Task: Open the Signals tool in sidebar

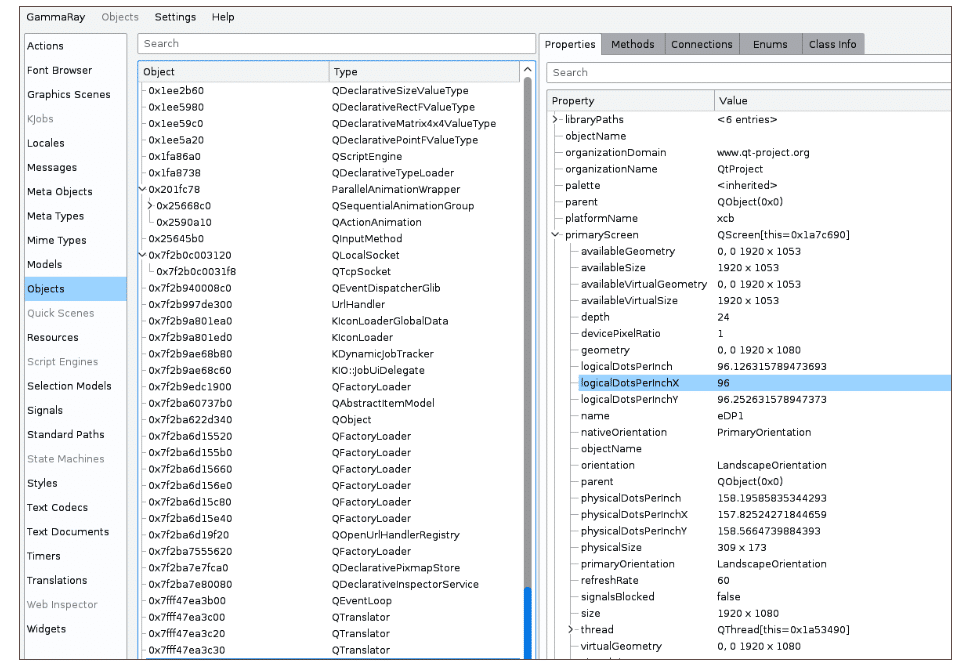Action: (45, 411)
